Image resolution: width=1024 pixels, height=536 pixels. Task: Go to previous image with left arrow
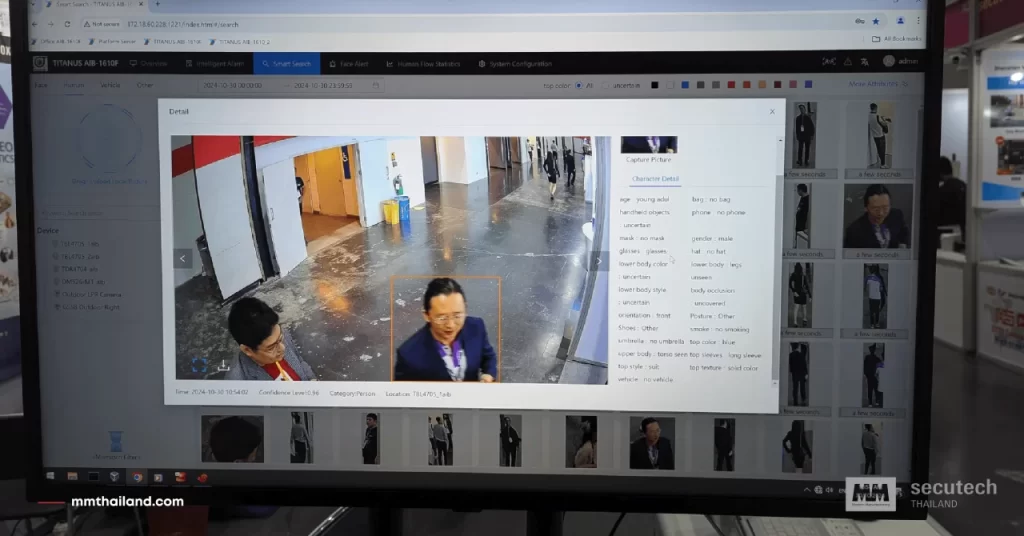tap(183, 259)
